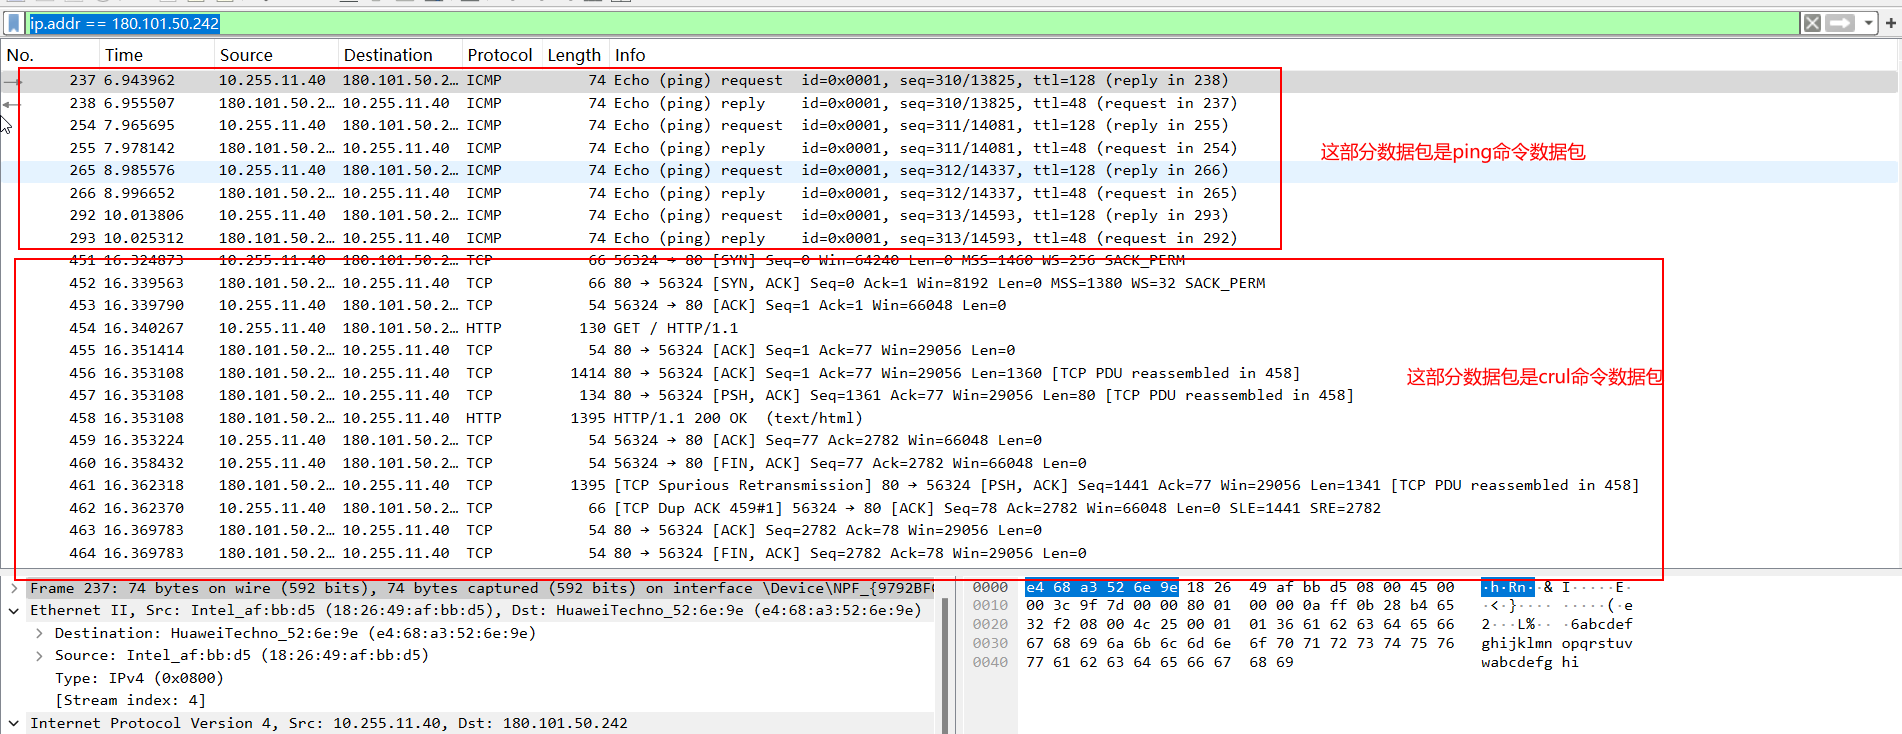Viewport: 1902px width, 734px height.
Task: Click the display filter bookmark icon
Action: pyautogui.click(x=13, y=23)
